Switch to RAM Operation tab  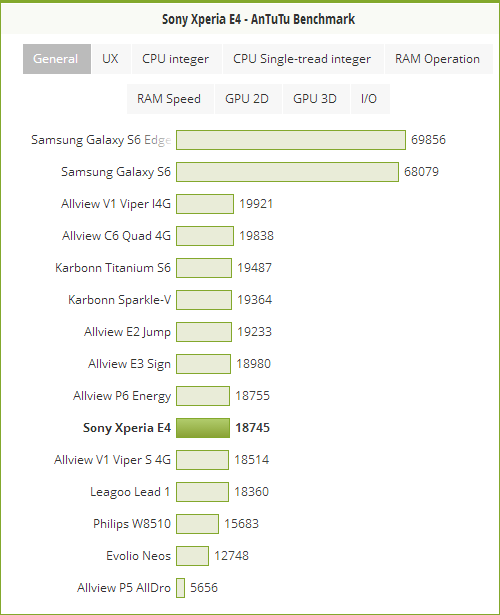tap(438, 59)
